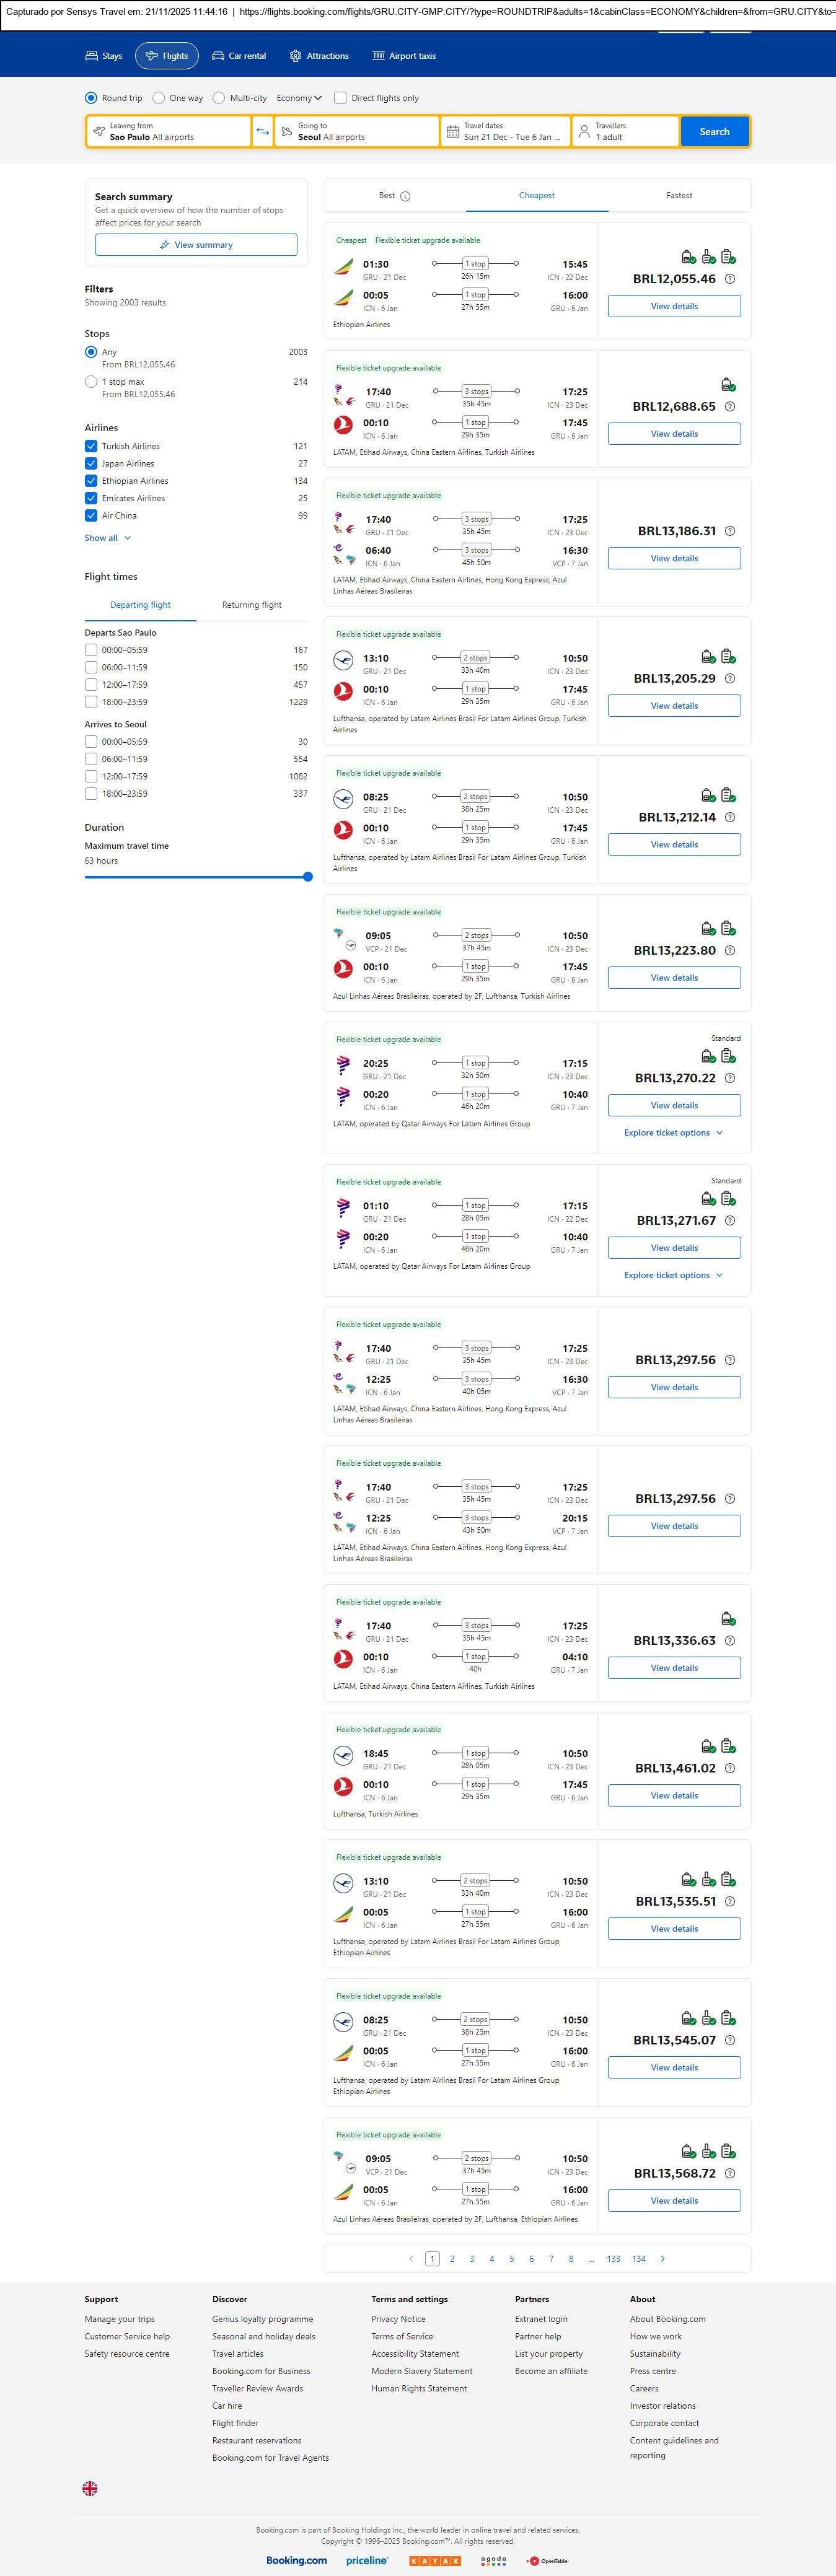This screenshot has height=2576, width=836.
Task: Click the price info icon beside BRL12,055.46
Action: (x=730, y=279)
